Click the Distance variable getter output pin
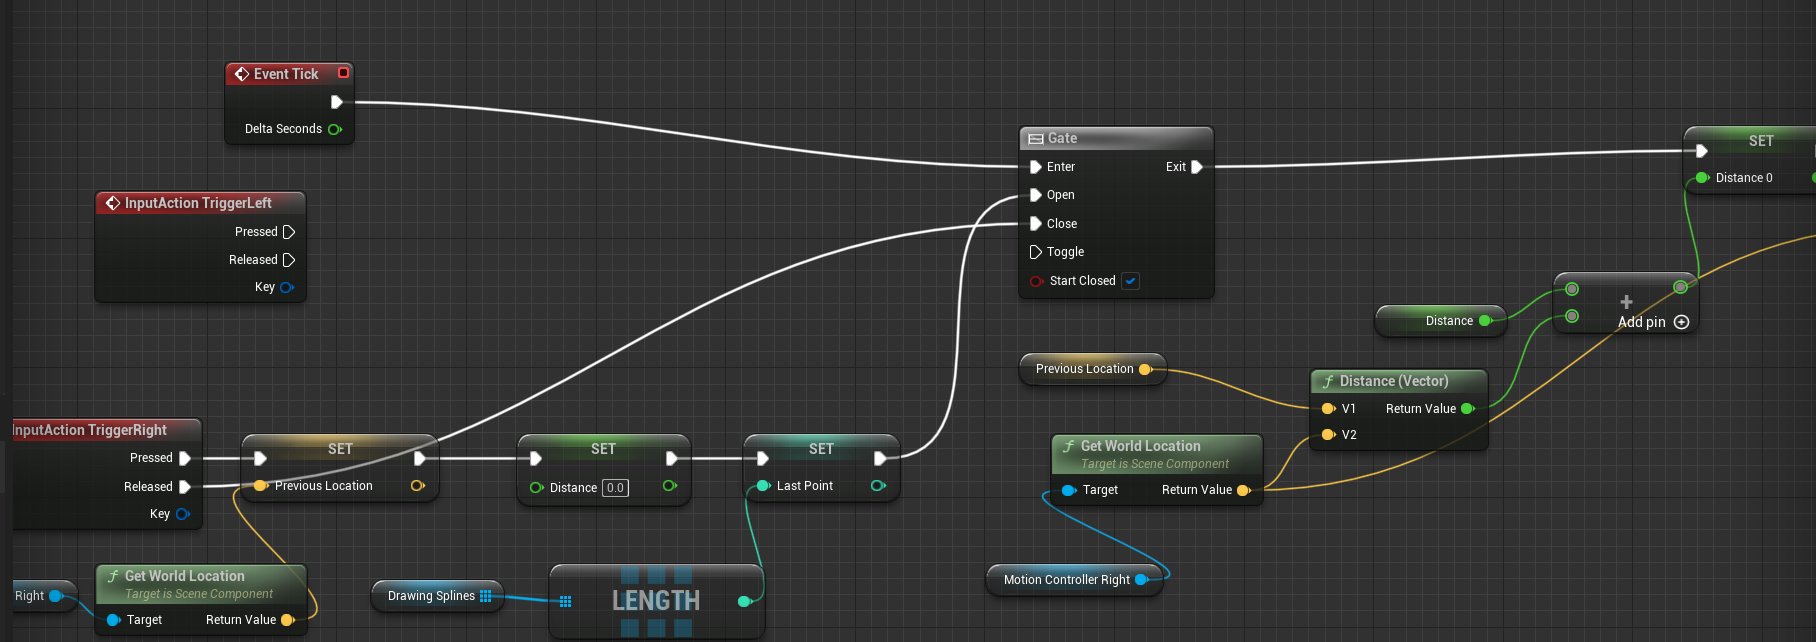This screenshot has height=642, width=1816. (1486, 321)
